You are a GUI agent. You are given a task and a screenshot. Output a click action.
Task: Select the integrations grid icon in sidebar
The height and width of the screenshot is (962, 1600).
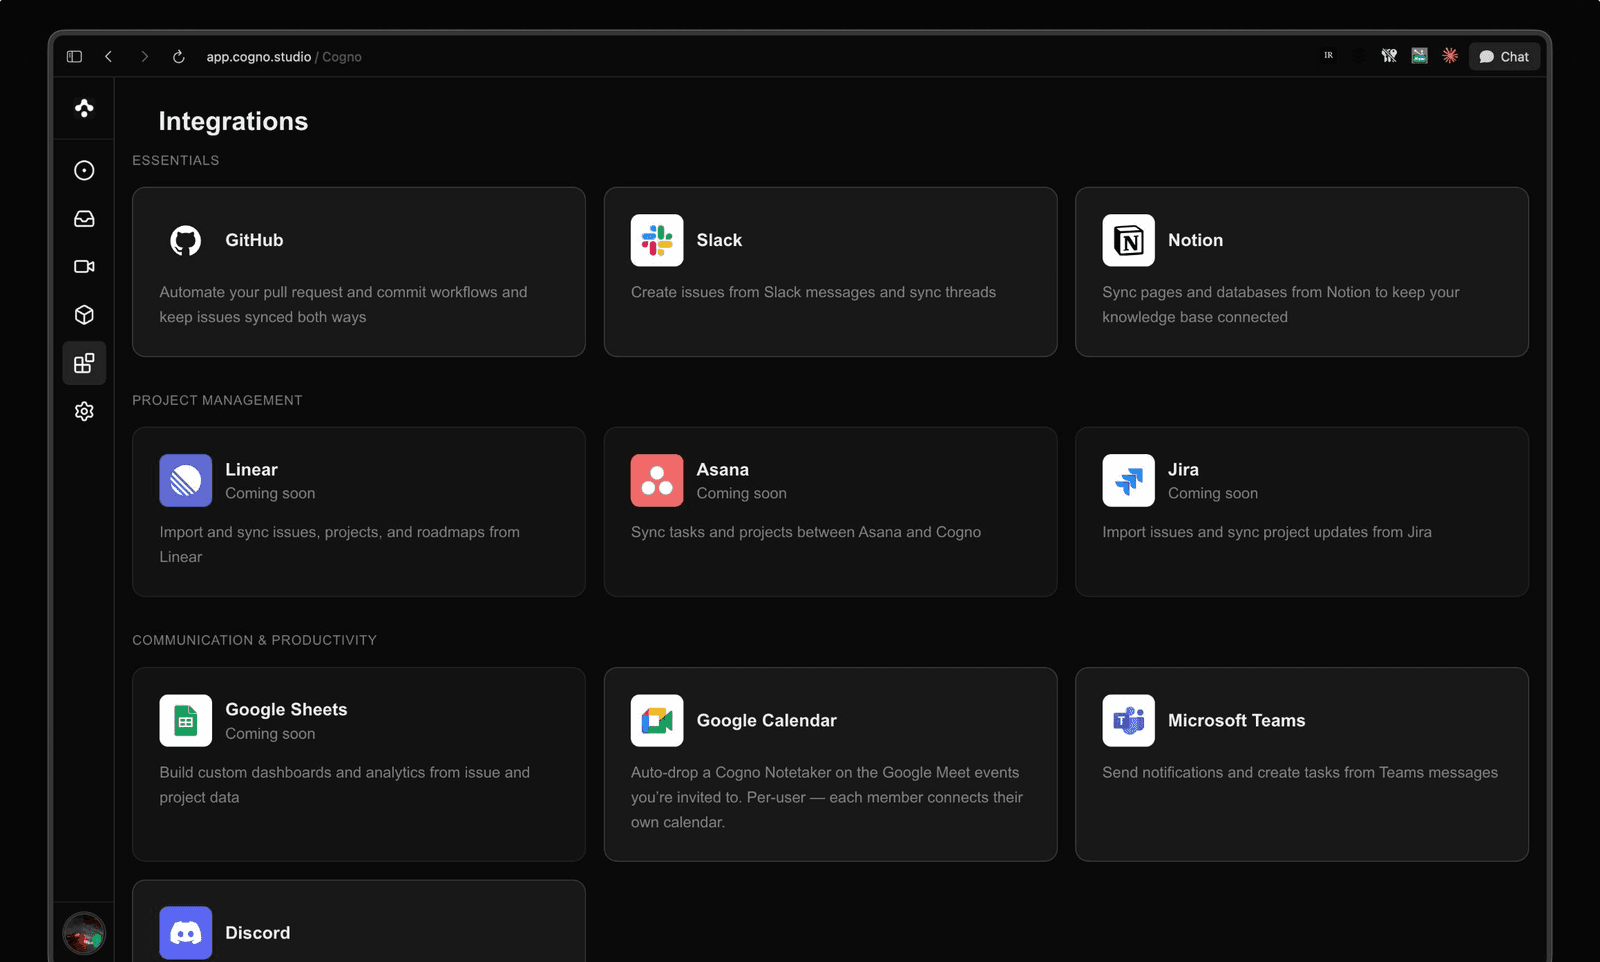84,363
